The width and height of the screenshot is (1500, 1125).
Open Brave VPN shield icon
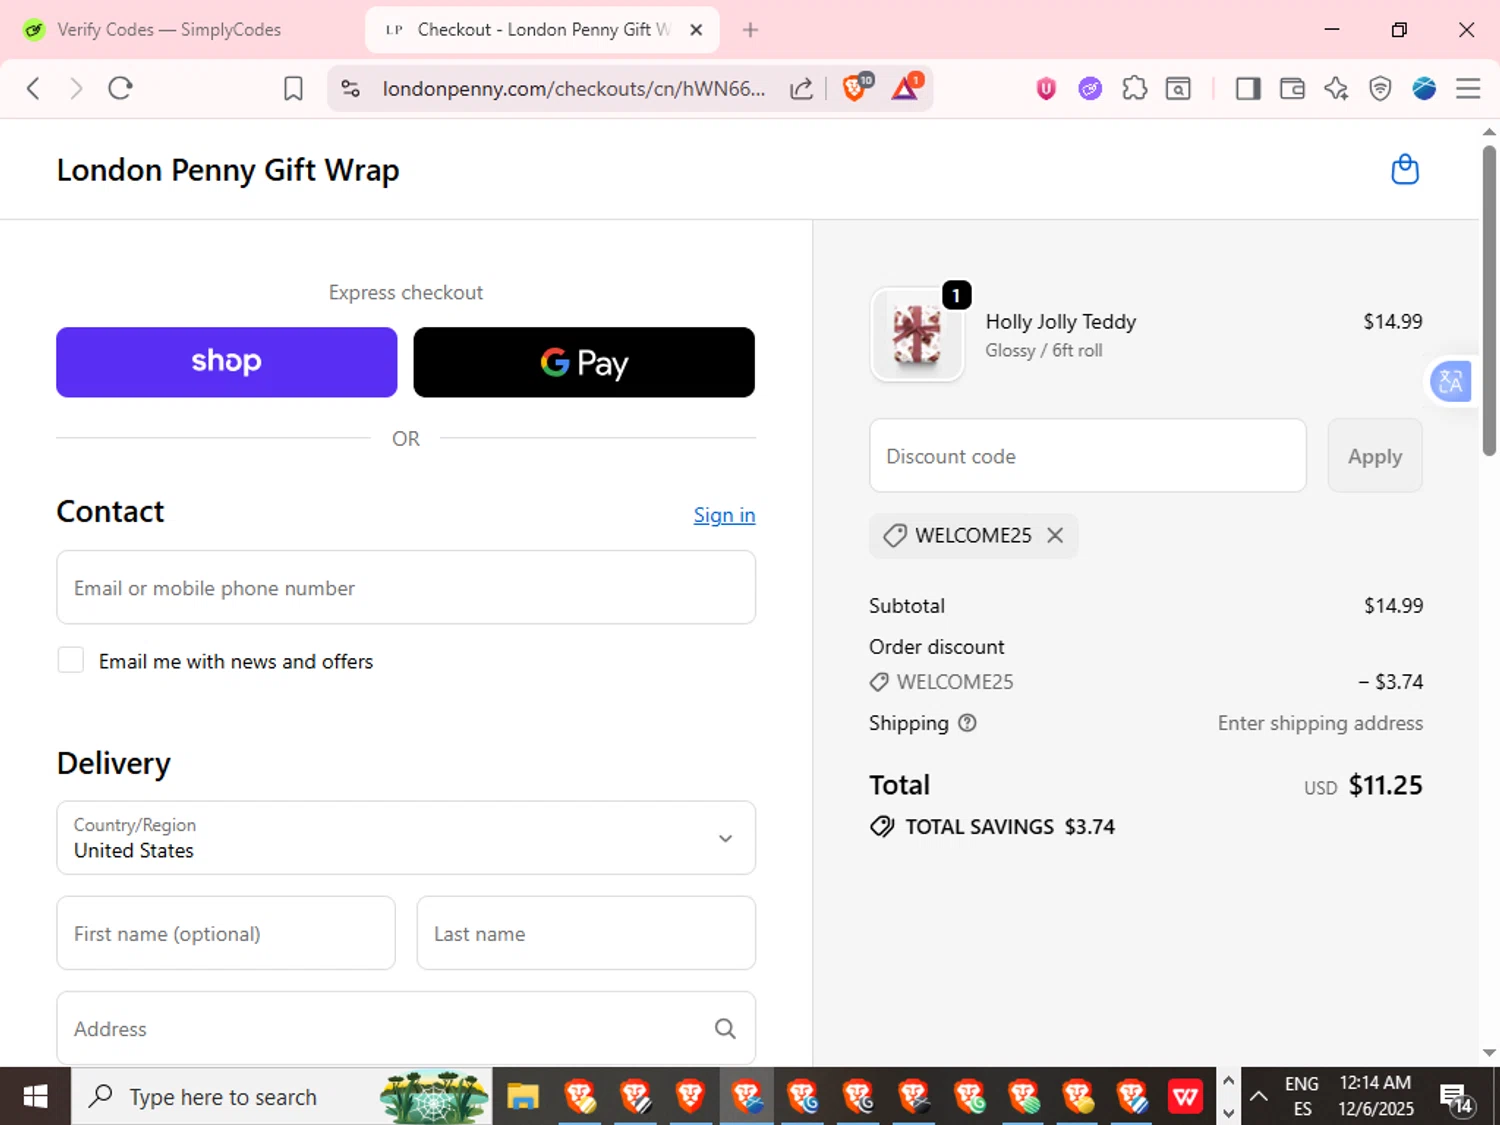[1380, 89]
